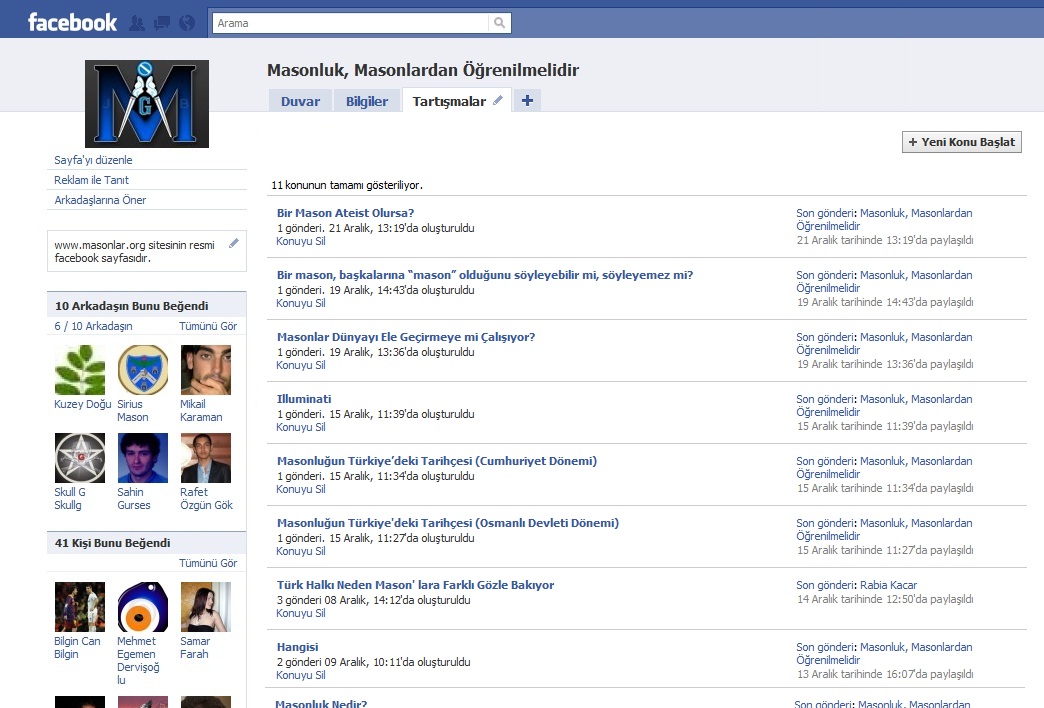Image resolution: width=1044 pixels, height=708 pixels.
Task: Add a new tab with plus icon
Action: click(x=527, y=101)
